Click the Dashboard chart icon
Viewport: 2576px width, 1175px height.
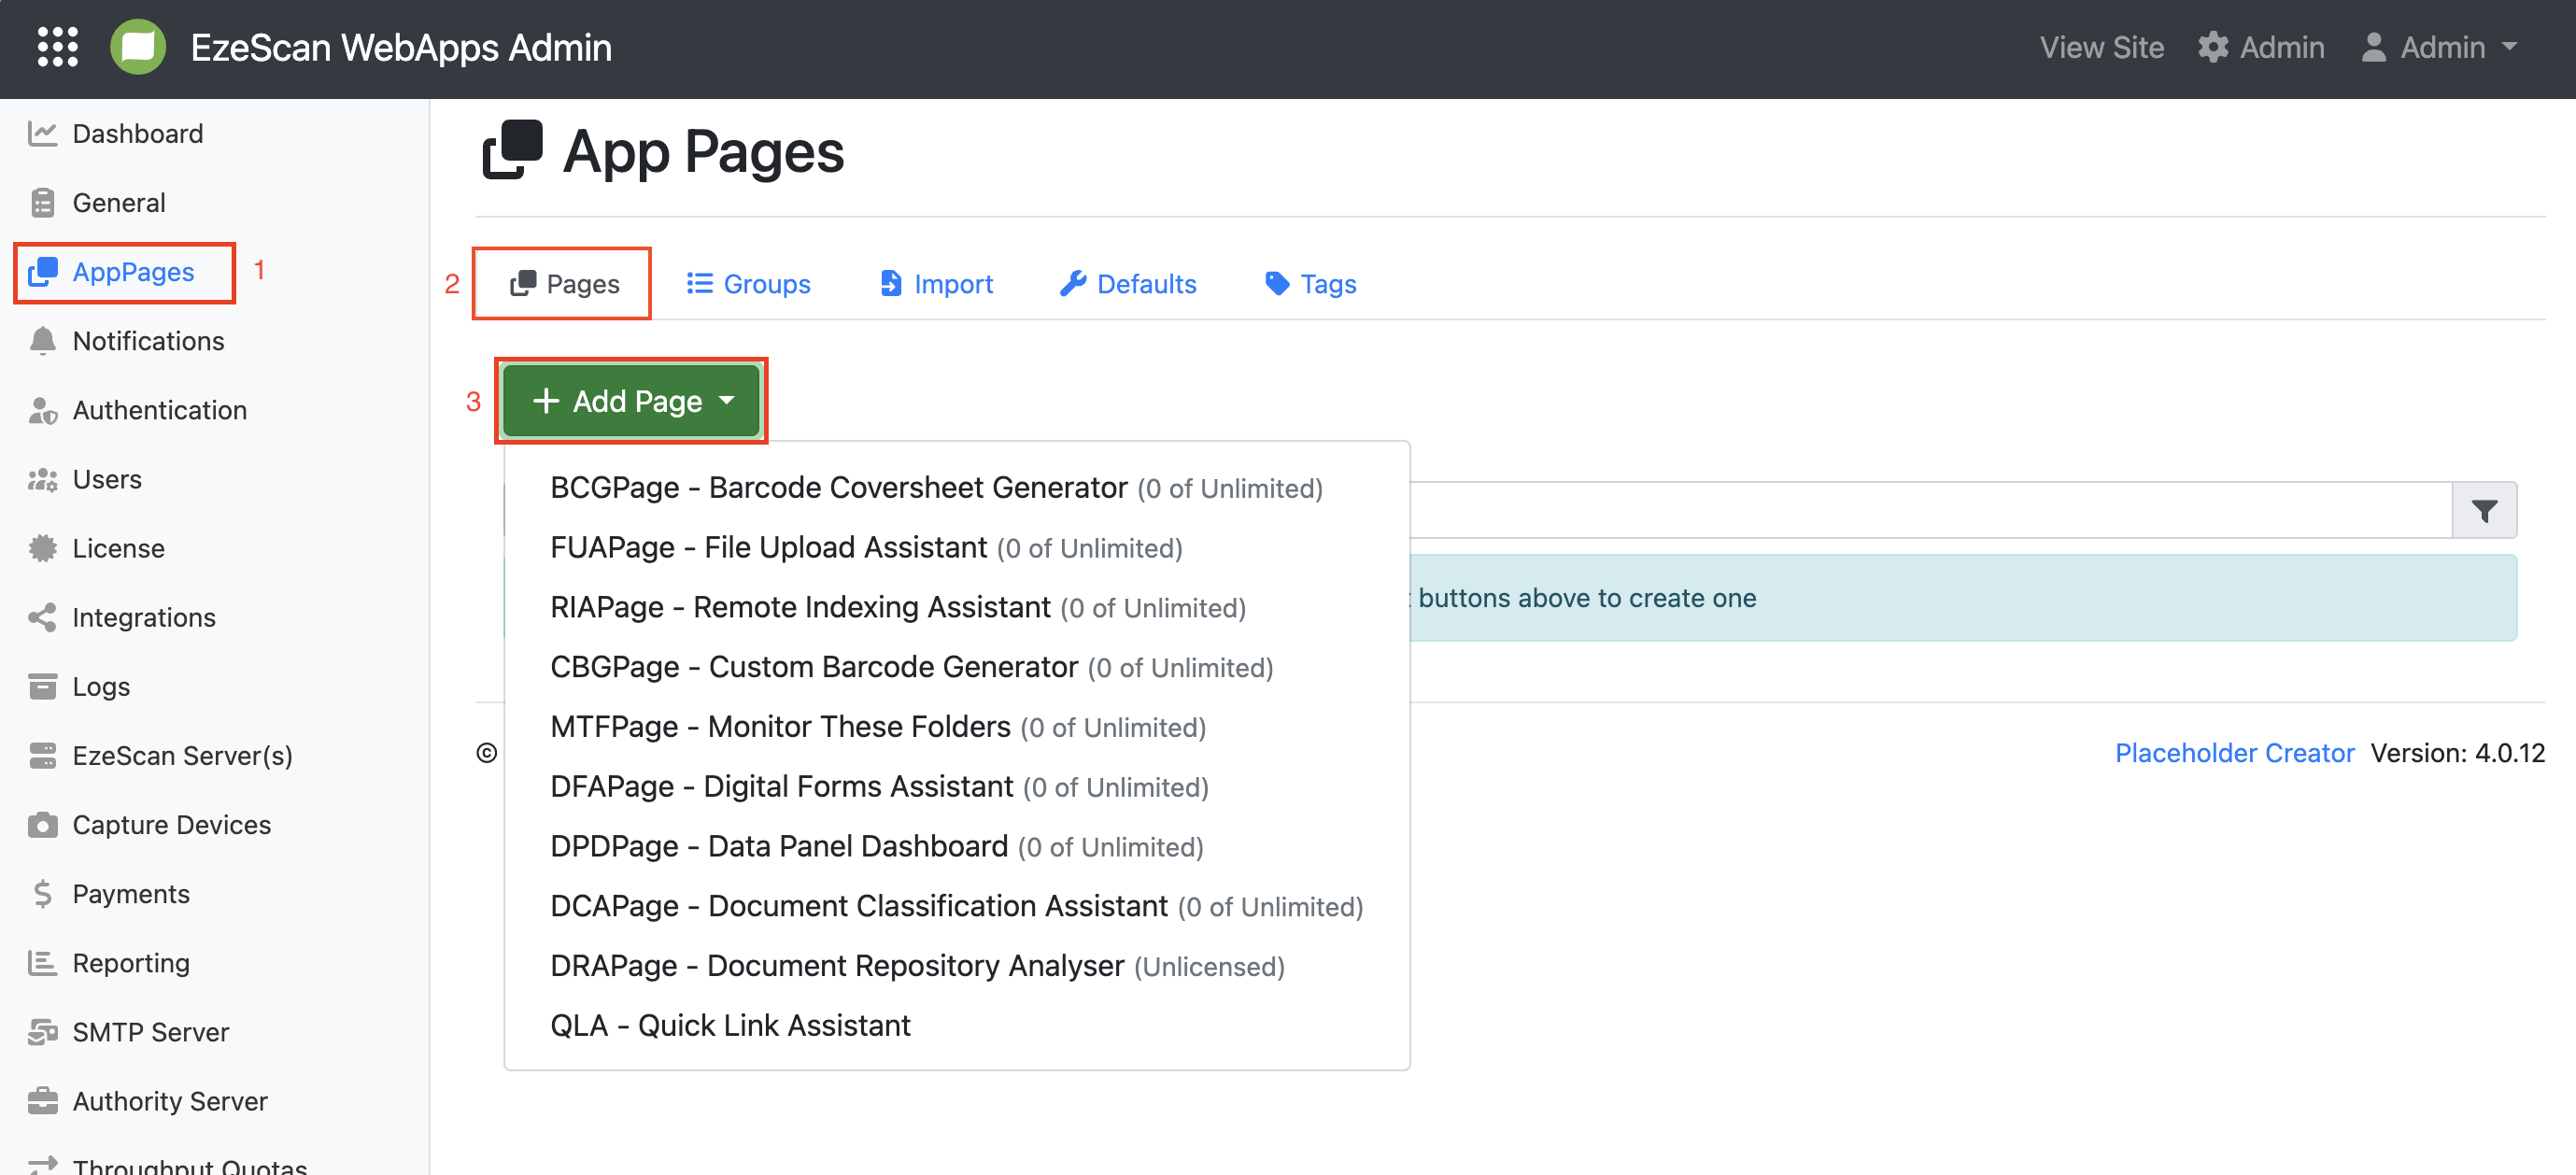[42, 133]
